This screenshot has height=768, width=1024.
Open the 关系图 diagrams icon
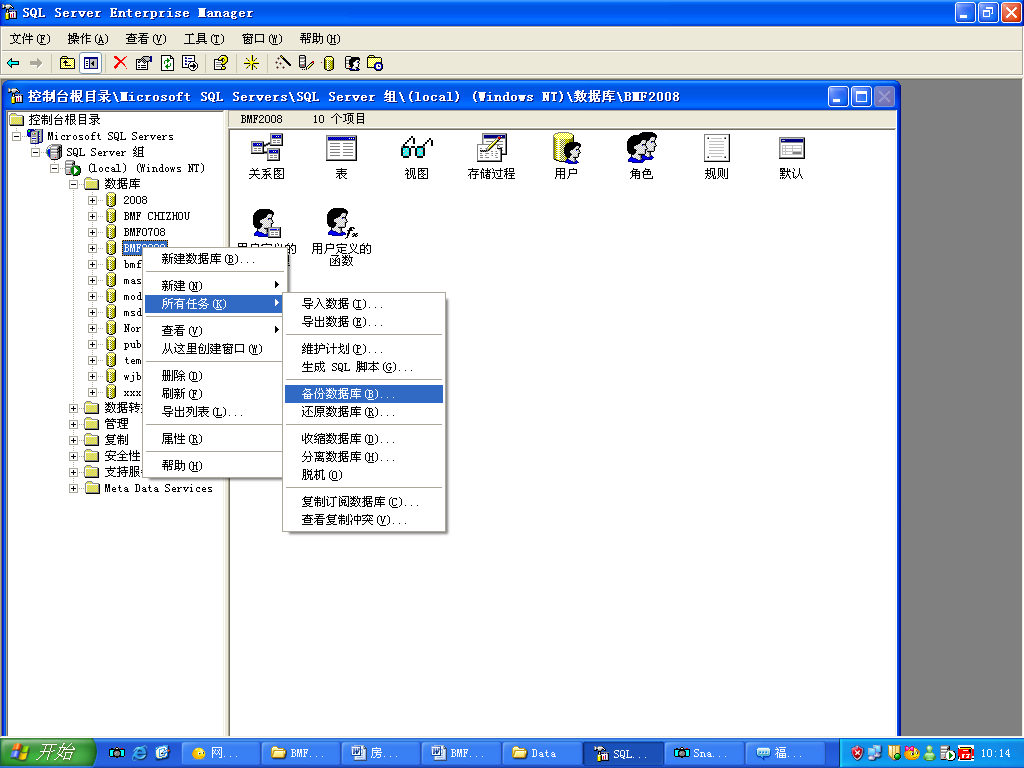266,157
